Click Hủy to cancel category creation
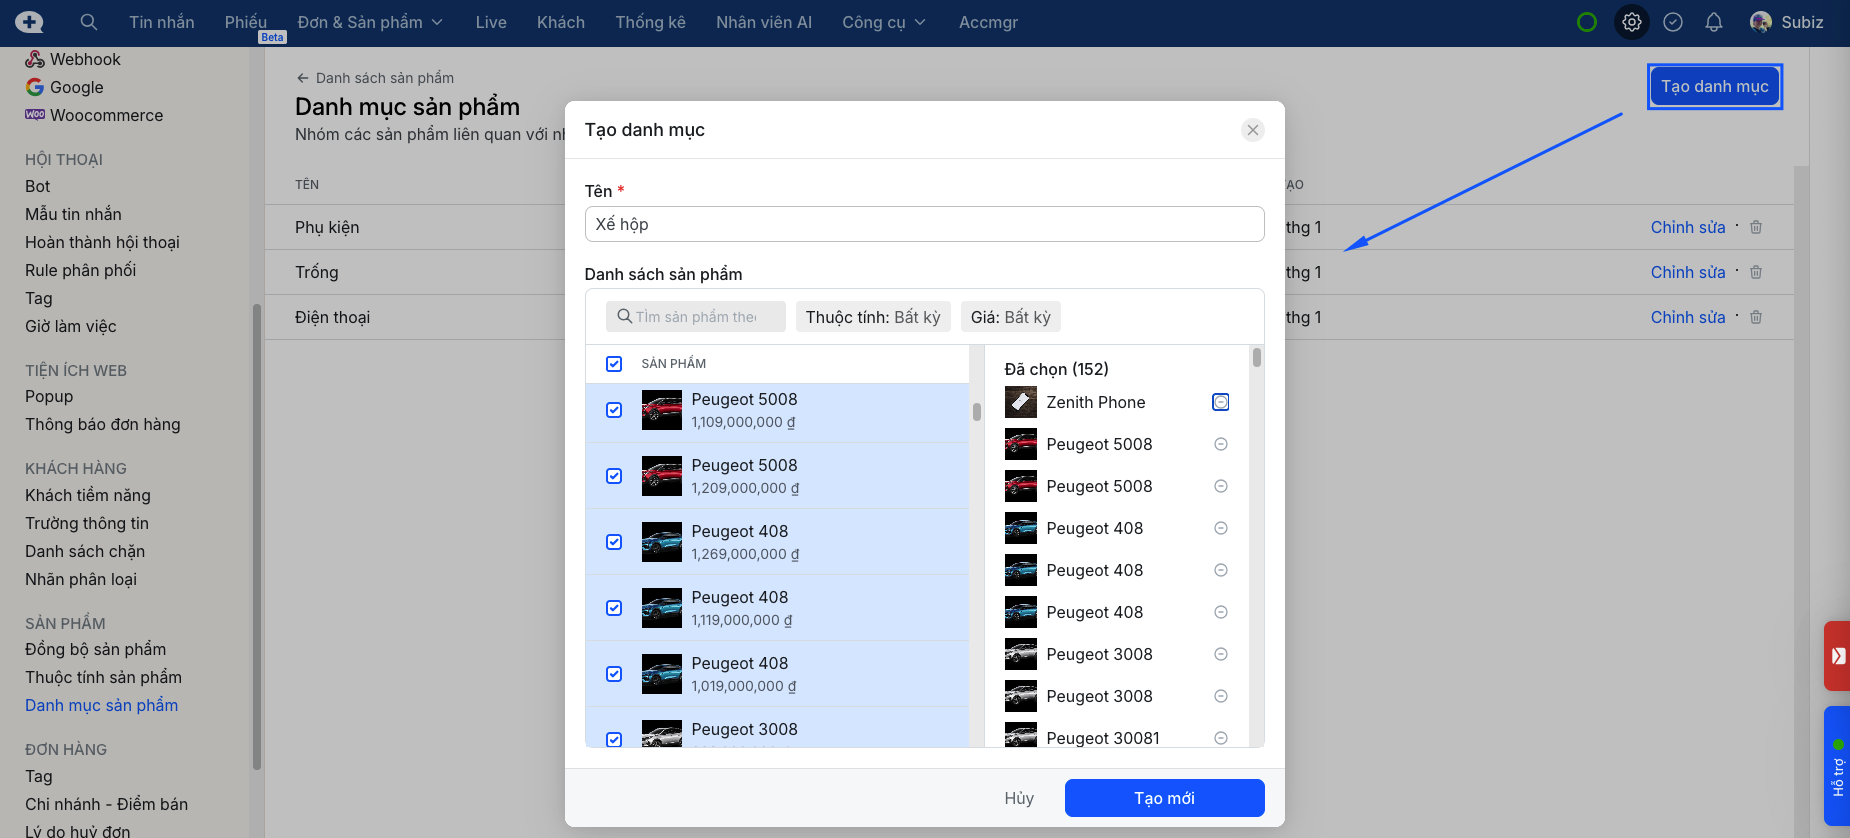The height and width of the screenshot is (838, 1850). (x=1019, y=798)
